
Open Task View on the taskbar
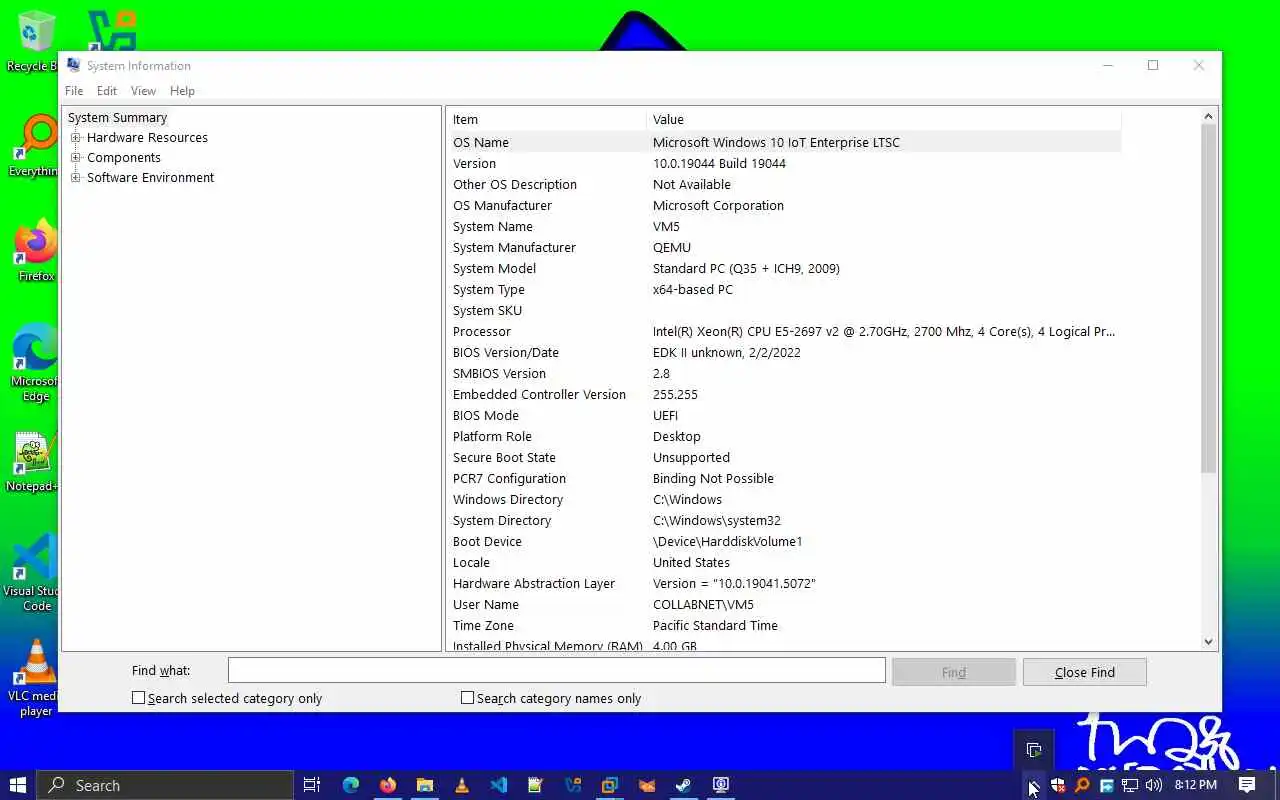(x=312, y=785)
